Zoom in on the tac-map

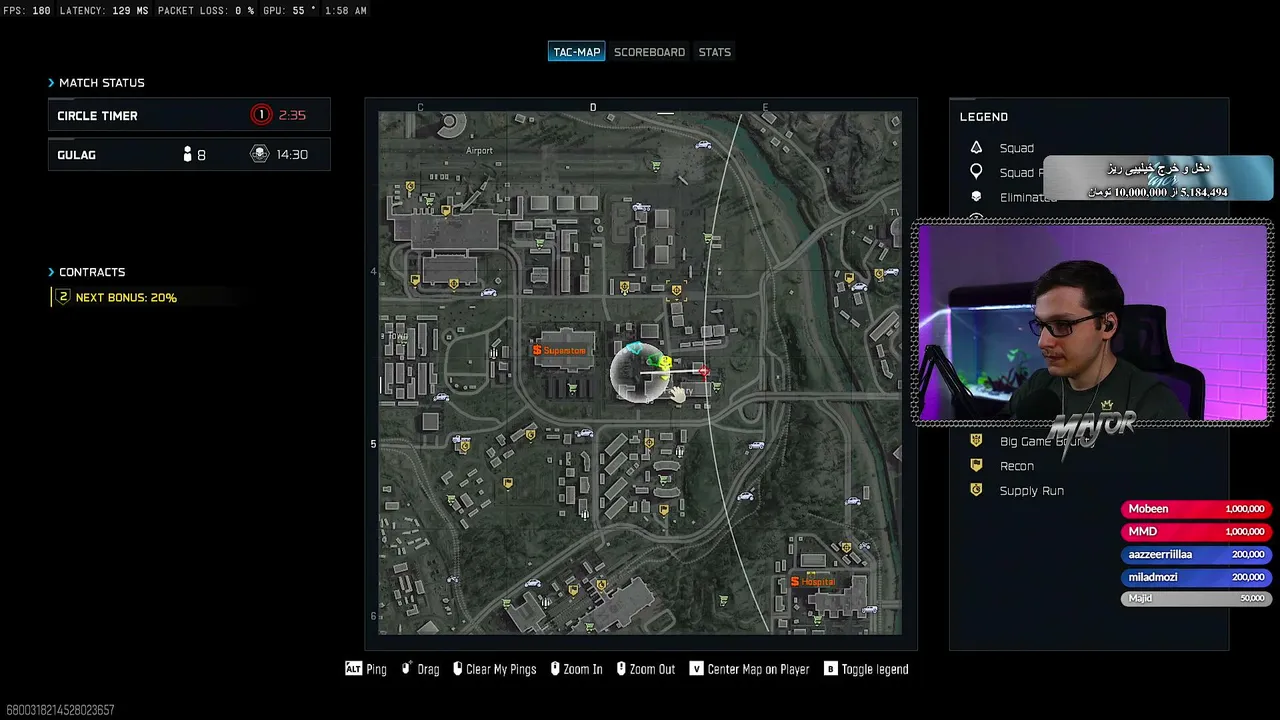pos(576,669)
